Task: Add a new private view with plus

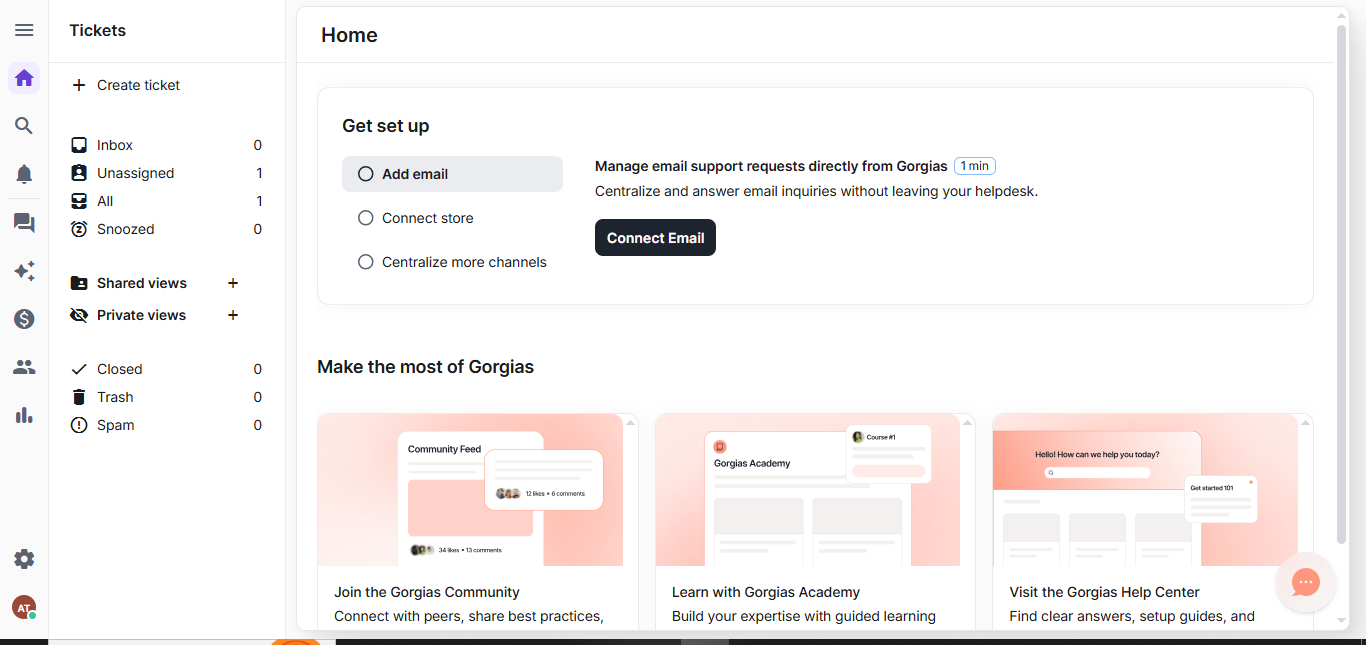Action: [x=233, y=315]
